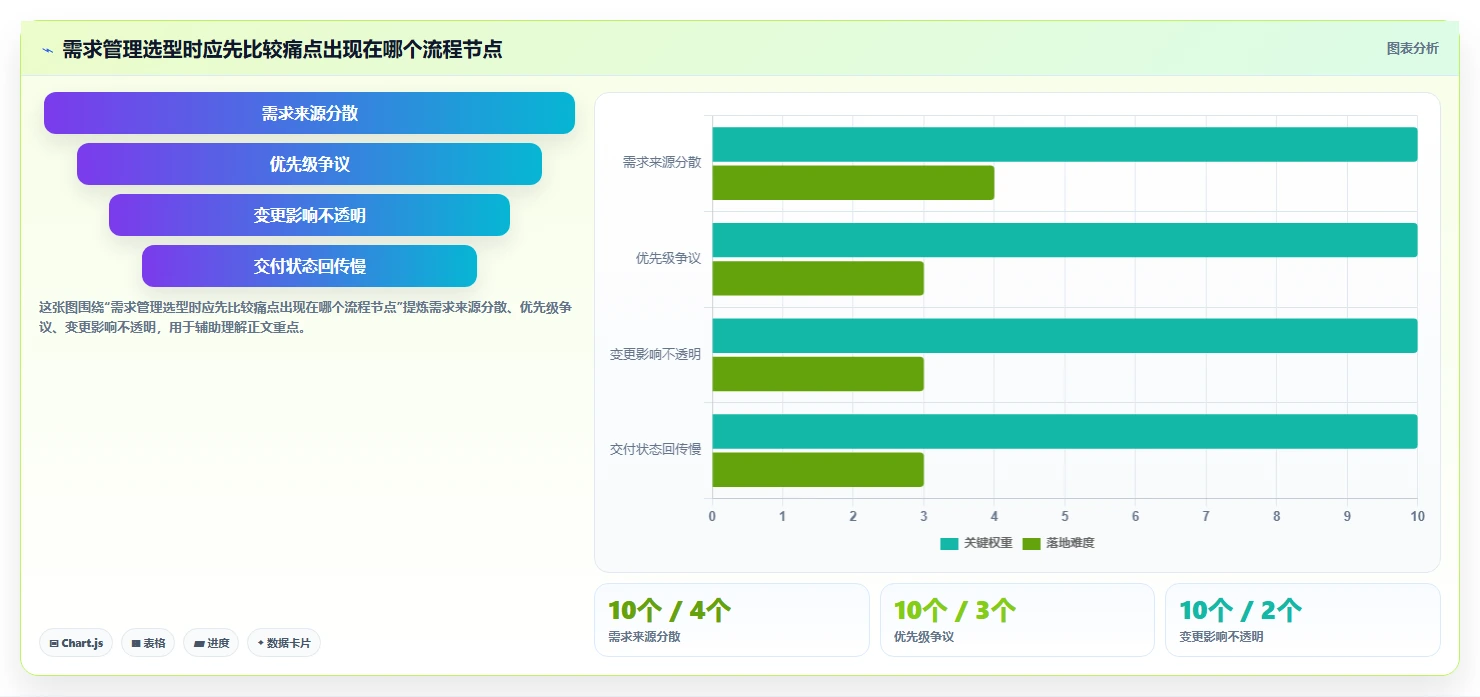Click the 交付状态回传慢 teal 关键权重 bar
This screenshot has height=697, width=1480.
(1064, 431)
